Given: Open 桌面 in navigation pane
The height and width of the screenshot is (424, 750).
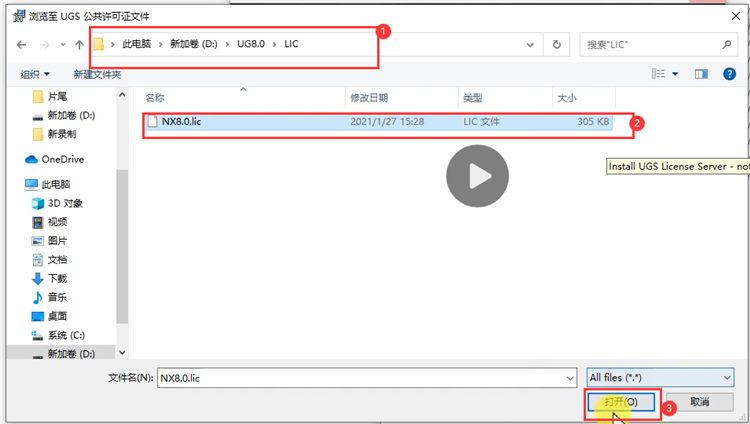Looking at the screenshot, I should pos(57,316).
